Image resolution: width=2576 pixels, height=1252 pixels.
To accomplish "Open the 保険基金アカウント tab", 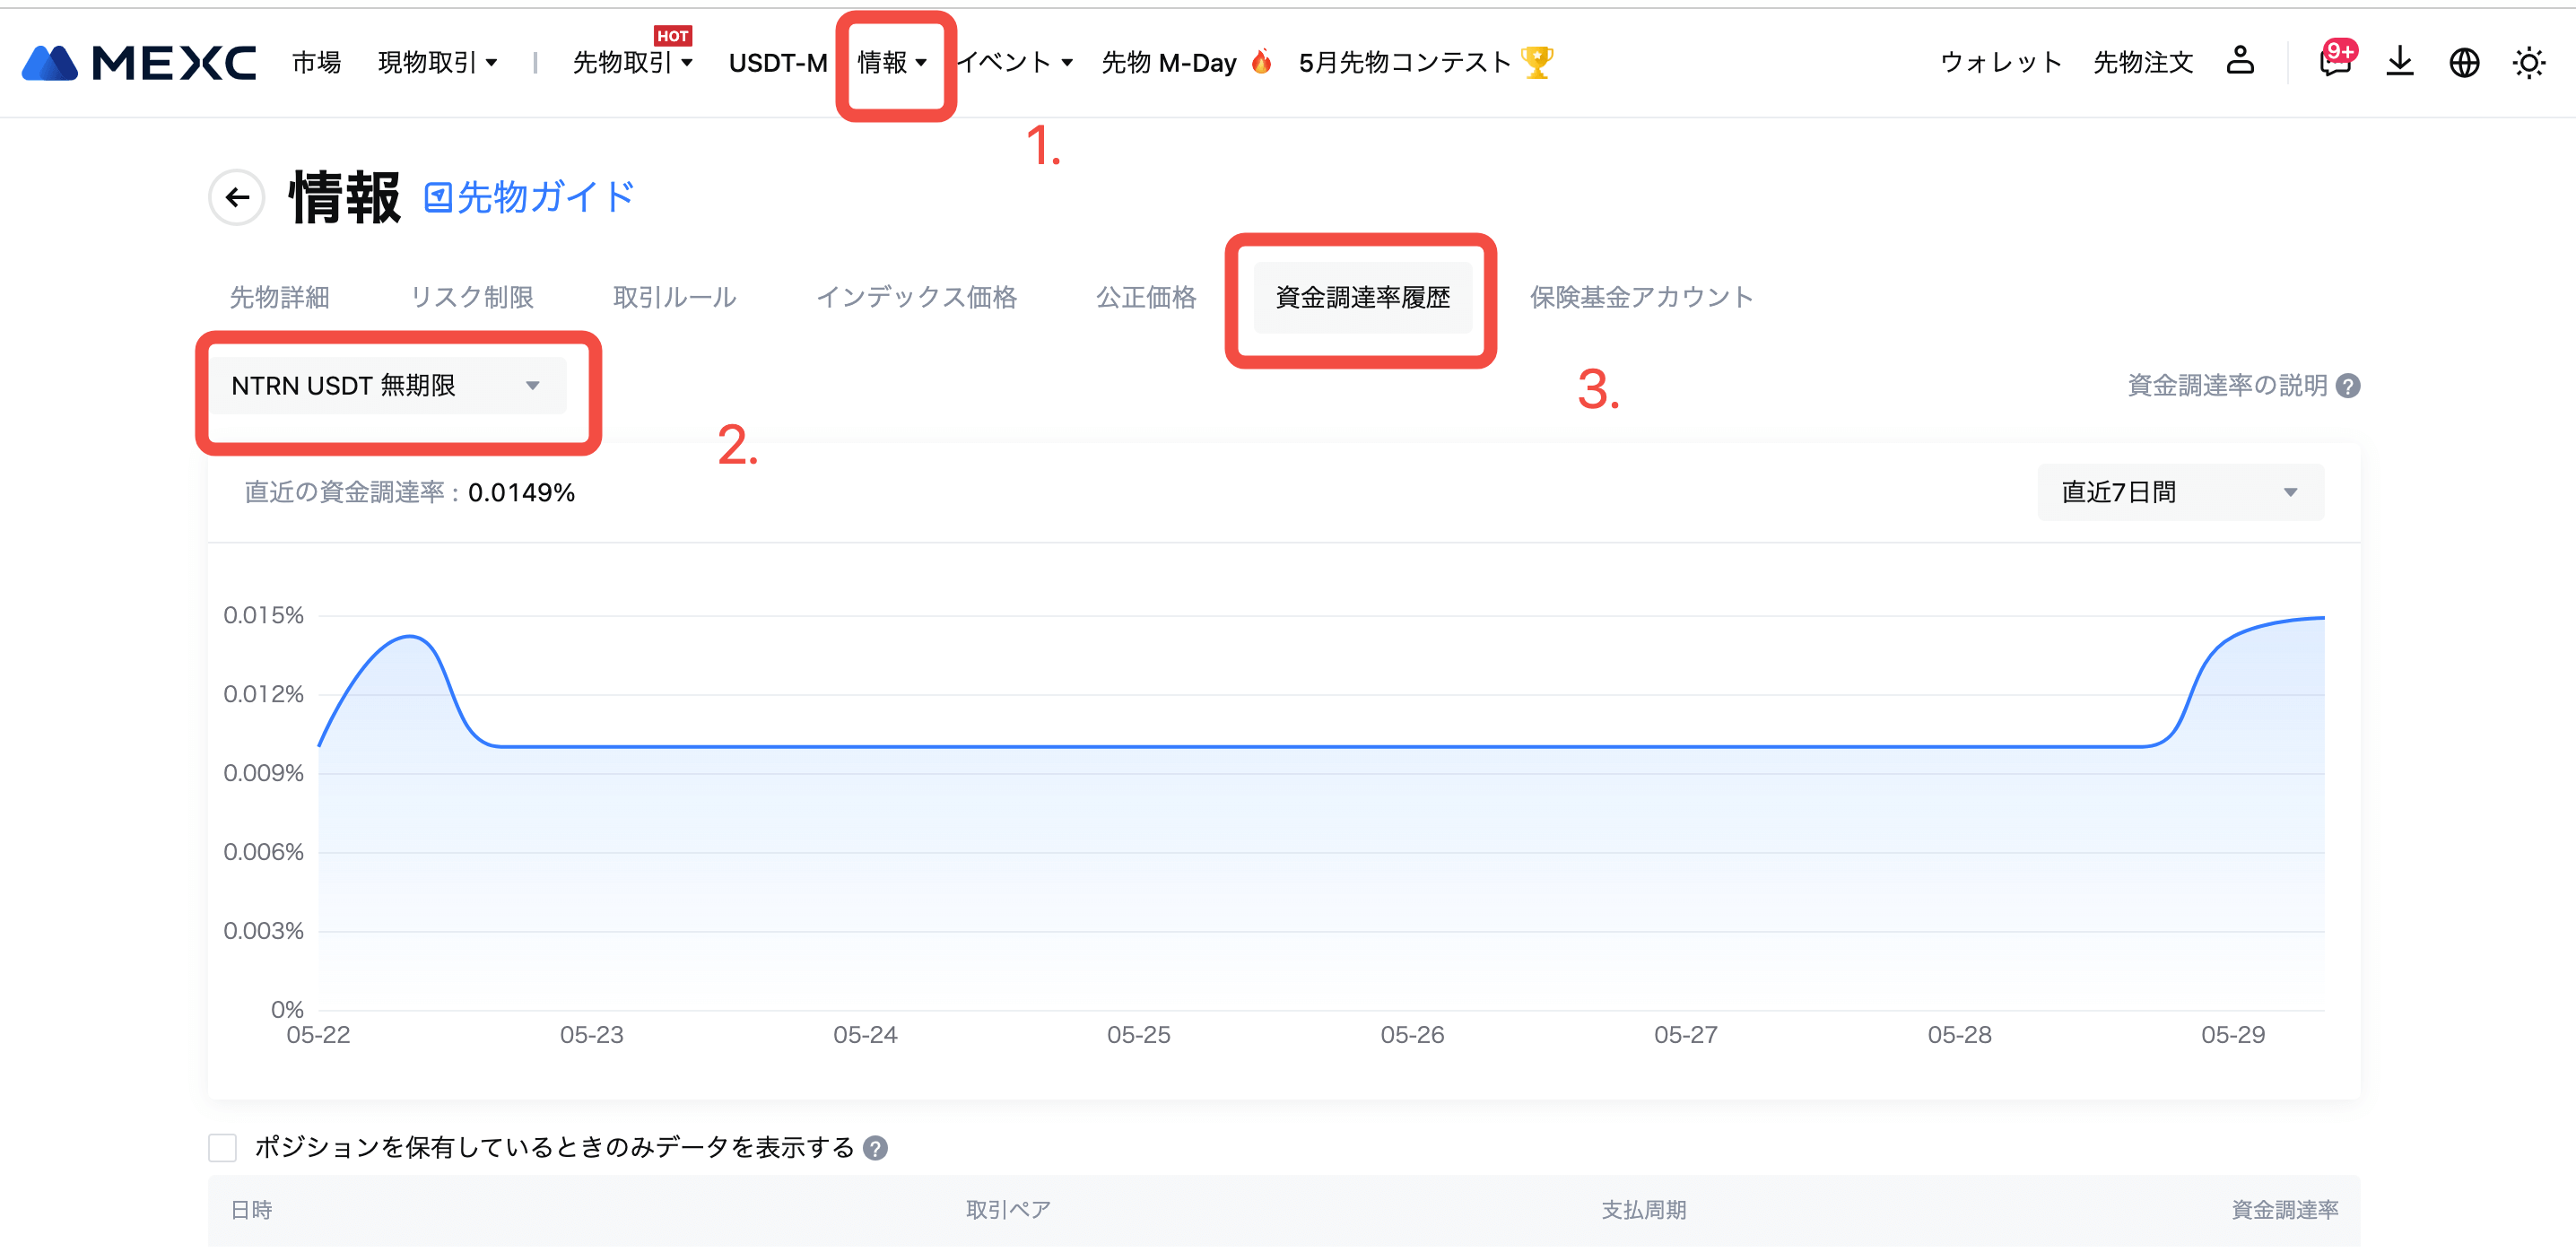I will click(1641, 297).
